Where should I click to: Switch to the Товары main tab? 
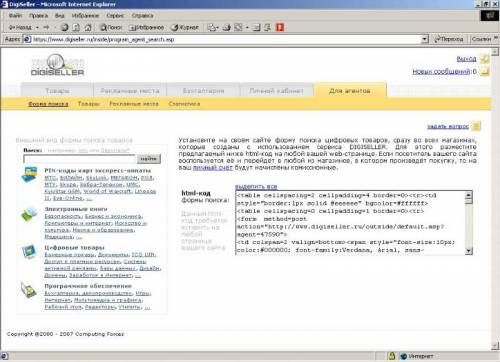(x=57, y=91)
